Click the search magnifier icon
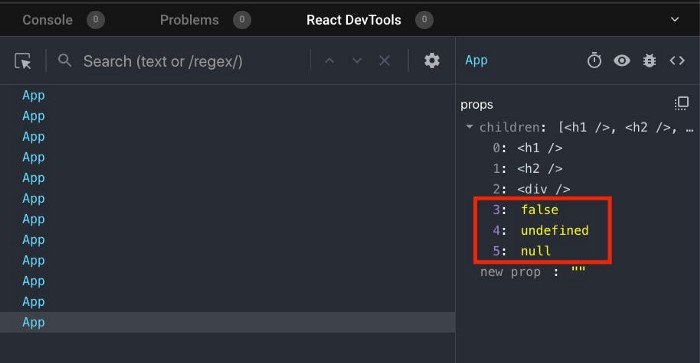Viewport: 700px width, 363px height. tap(65, 60)
